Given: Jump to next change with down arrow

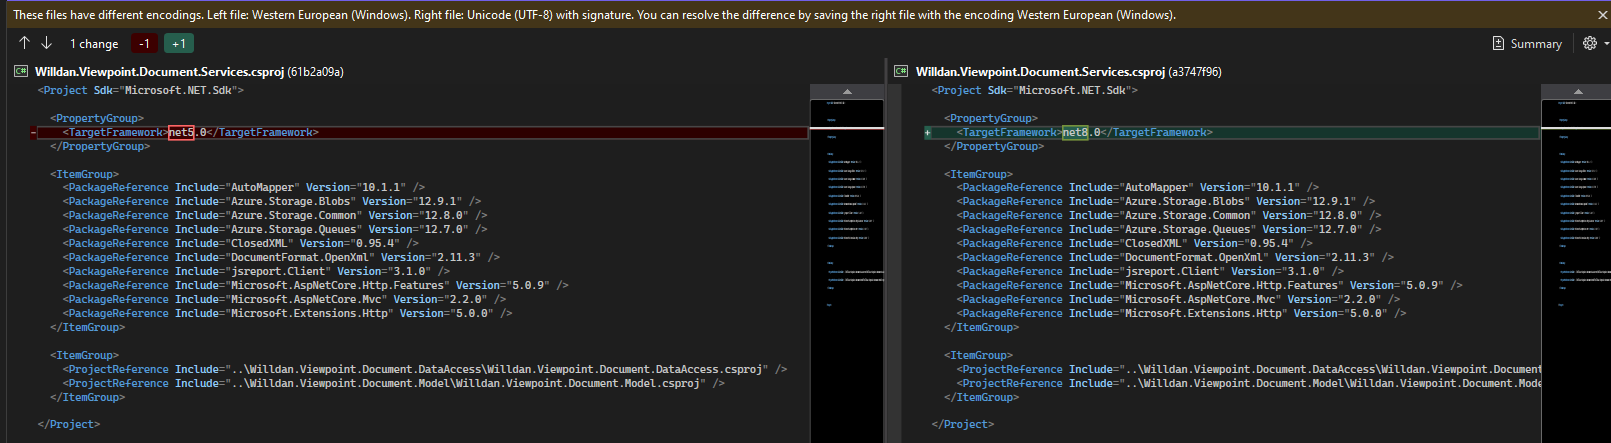Looking at the screenshot, I should click(x=46, y=43).
